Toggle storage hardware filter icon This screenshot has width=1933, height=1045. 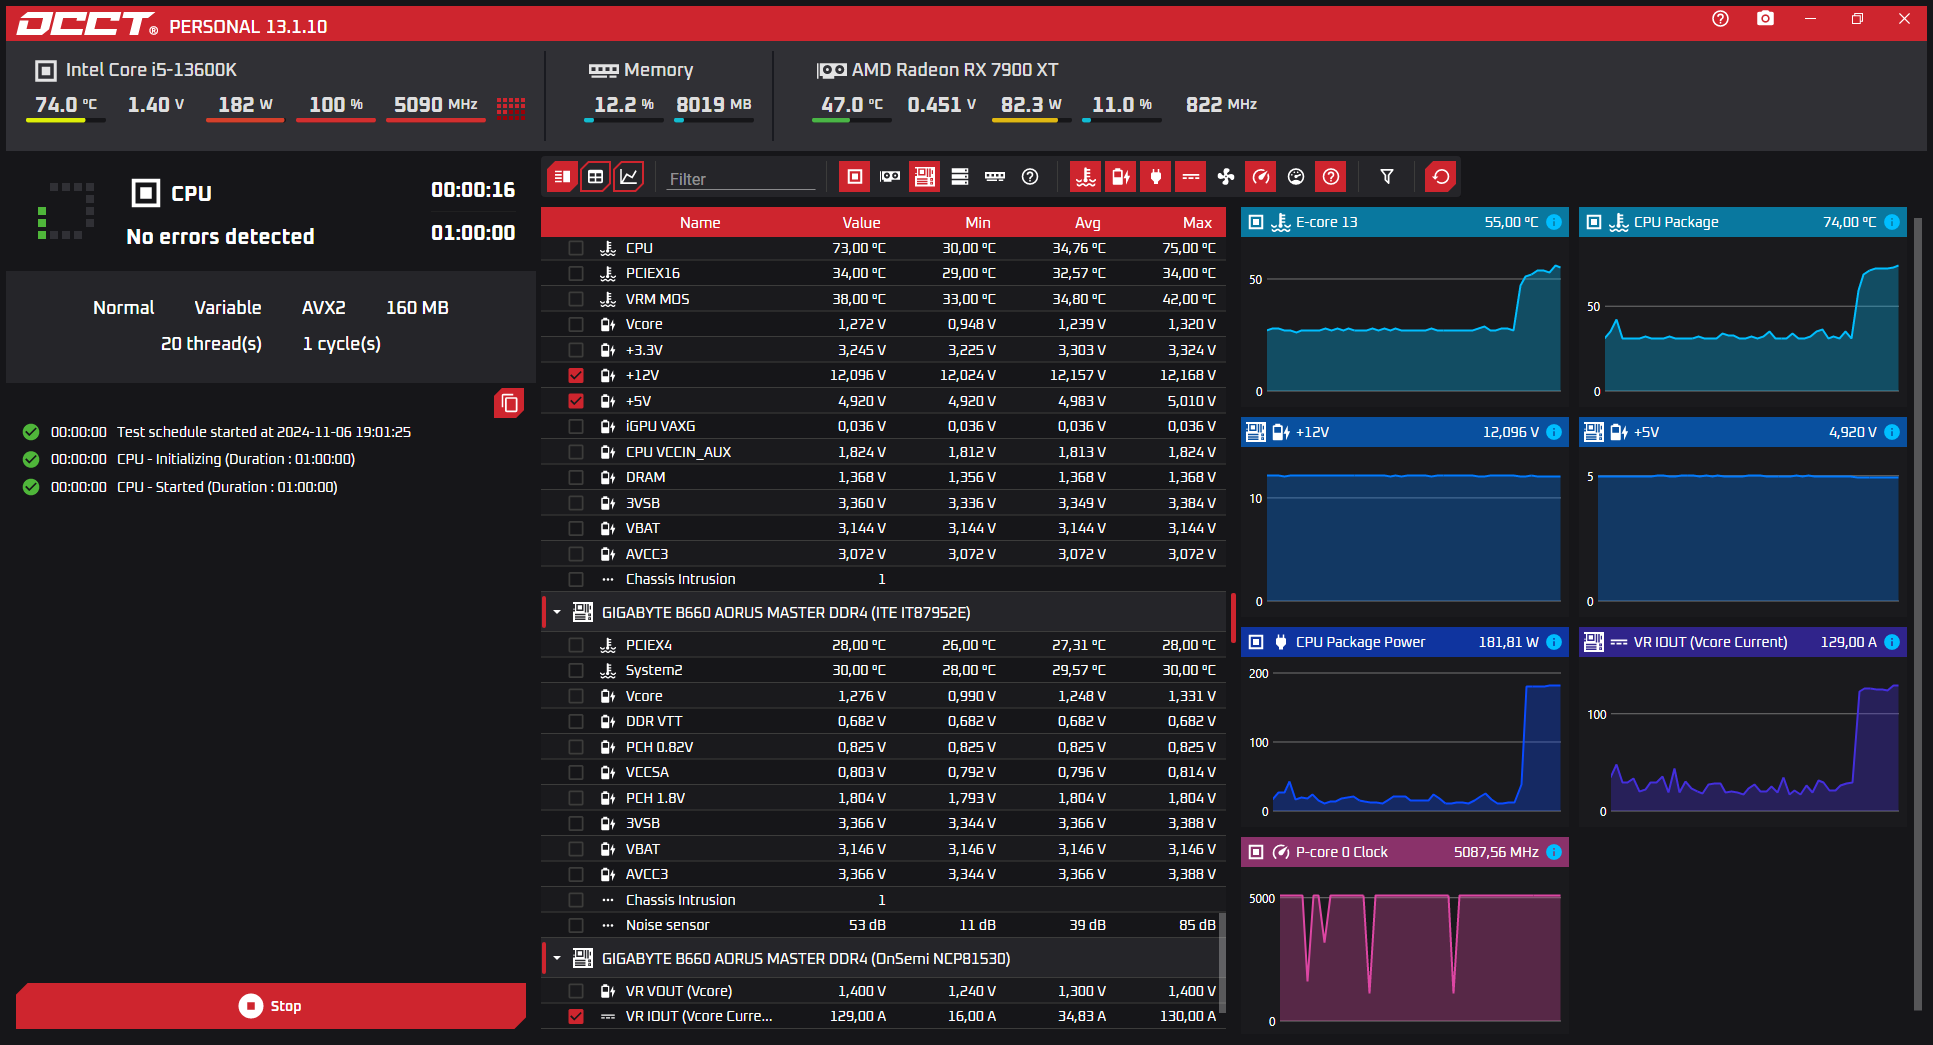click(960, 177)
